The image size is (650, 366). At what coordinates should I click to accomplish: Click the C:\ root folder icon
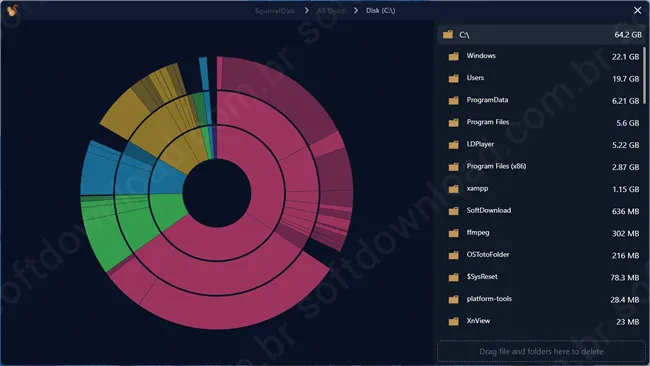[448, 34]
